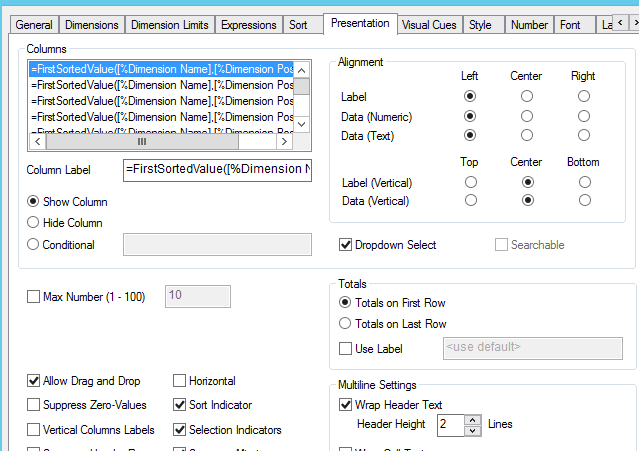639x451 pixels.
Task: Click the Columns horizontal scrollbar thumb
Action: point(142,142)
